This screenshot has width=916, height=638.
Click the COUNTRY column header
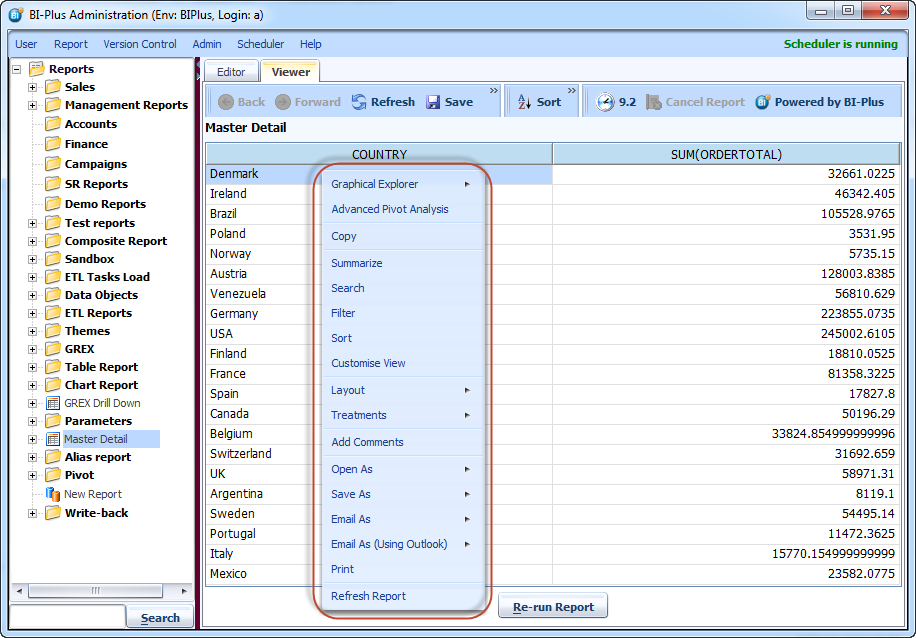(x=379, y=154)
